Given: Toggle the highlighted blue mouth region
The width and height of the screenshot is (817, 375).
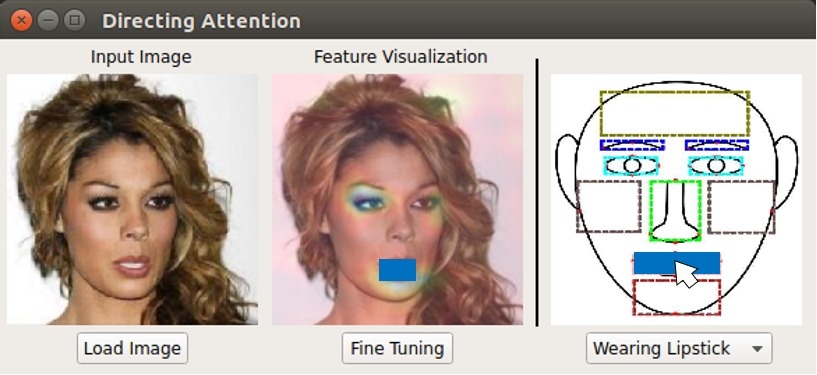Looking at the screenshot, I should click(x=677, y=263).
